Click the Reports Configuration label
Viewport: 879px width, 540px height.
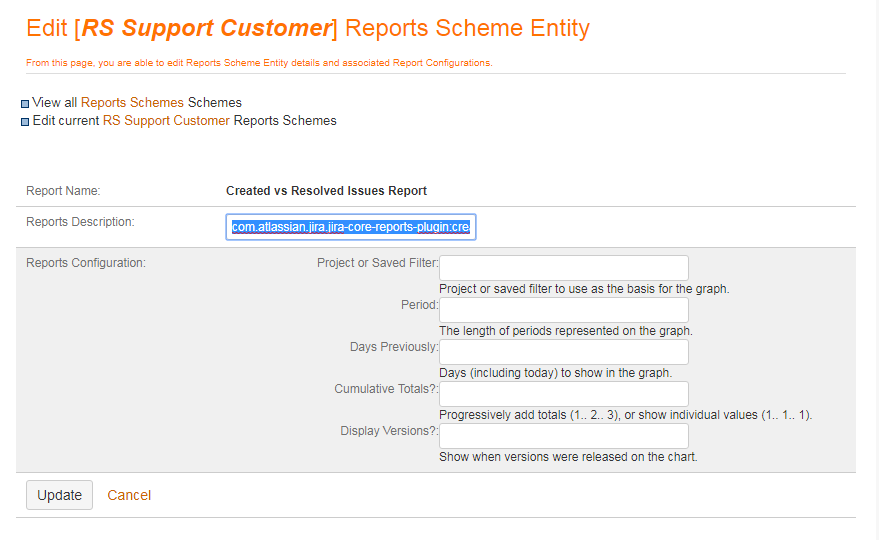pyautogui.click(x=86, y=263)
